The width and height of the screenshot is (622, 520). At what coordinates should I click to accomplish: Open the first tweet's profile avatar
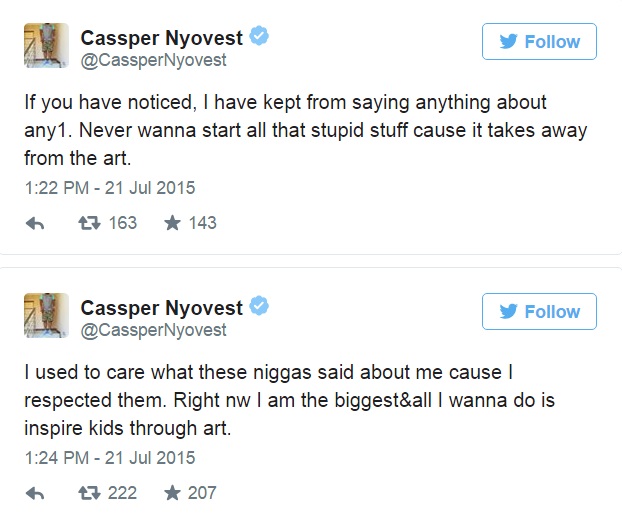click(x=46, y=46)
